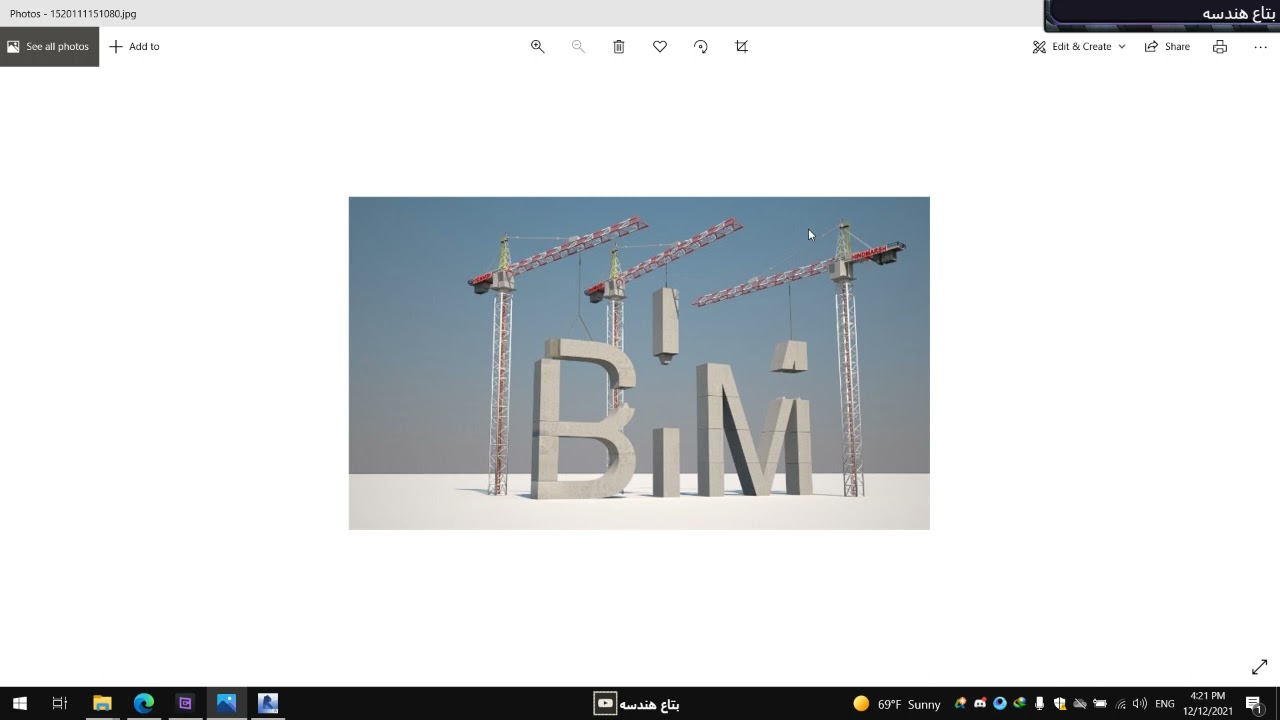This screenshot has height=720, width=1280.
Task: Launch Microsoft Edge from the taskbar
Action: coord(144,703)
